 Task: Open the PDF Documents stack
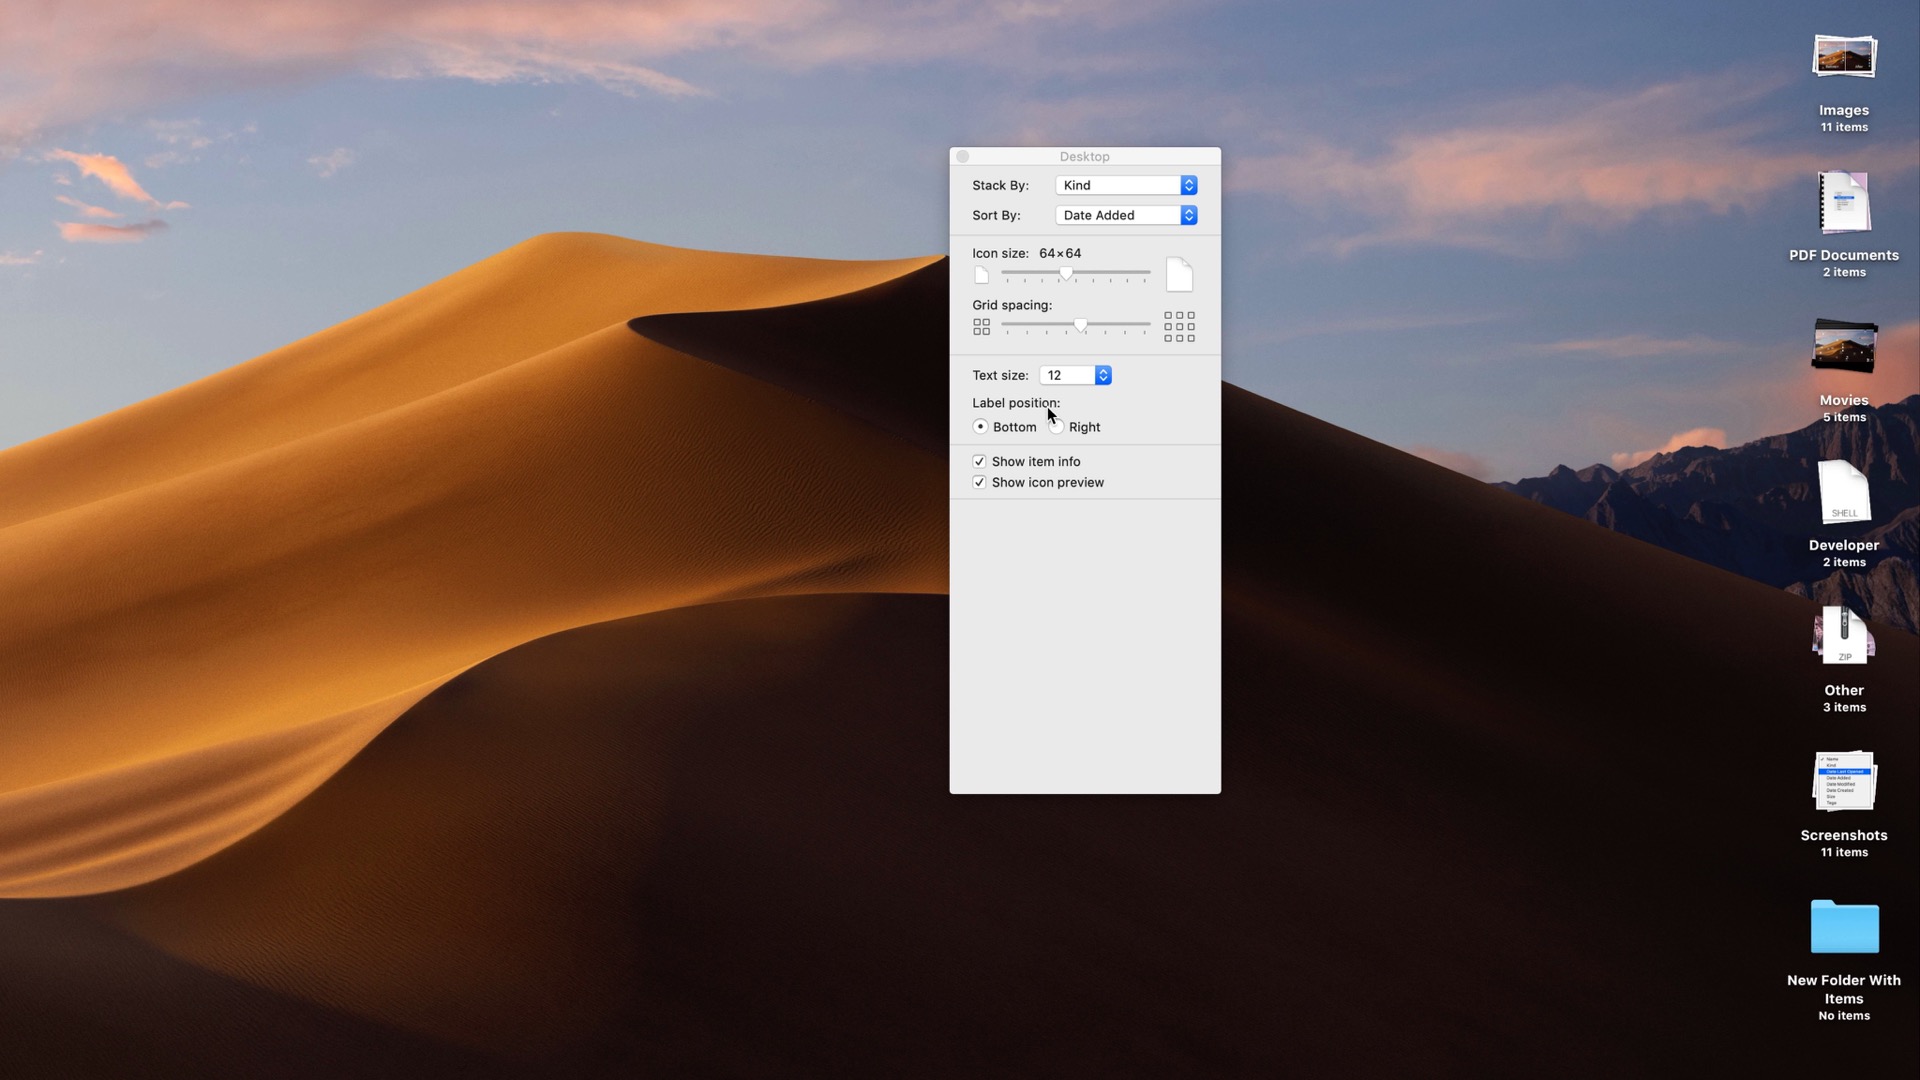pos(1843,203)
